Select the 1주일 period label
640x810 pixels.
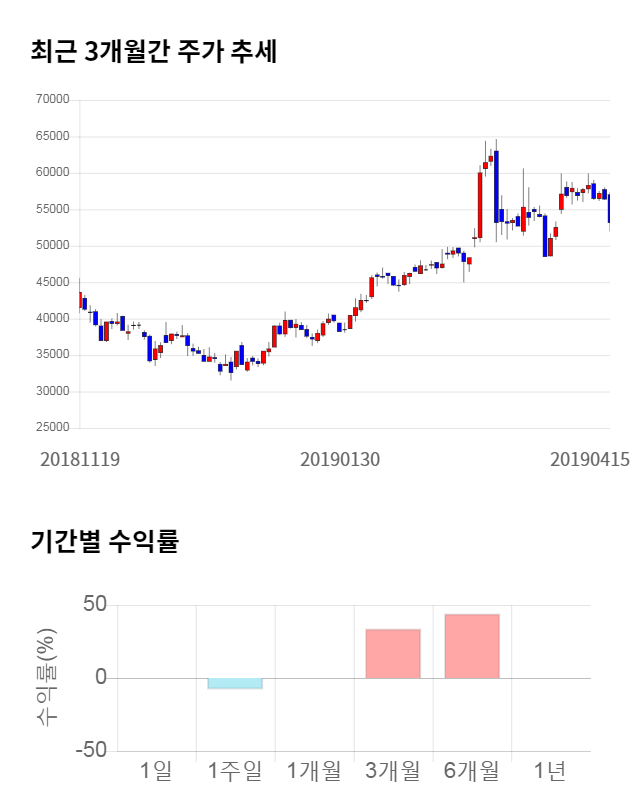click(235, 771)
